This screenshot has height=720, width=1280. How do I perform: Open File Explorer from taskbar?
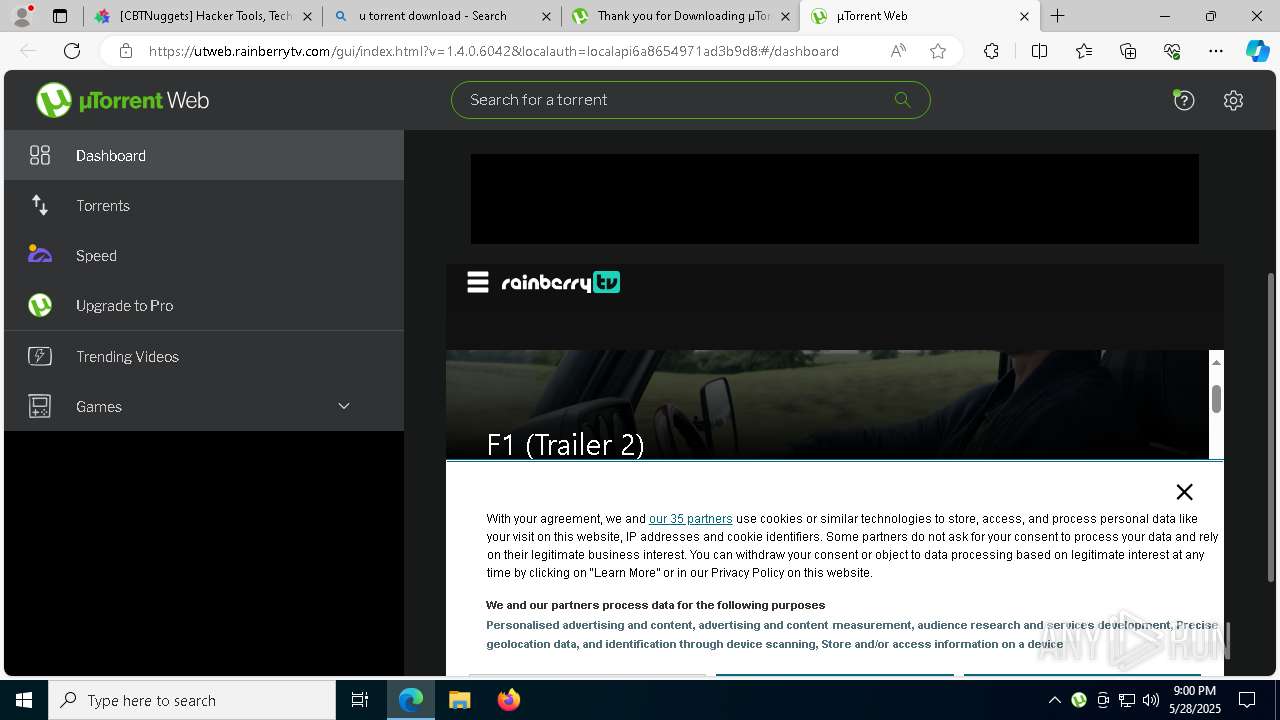(459, 700)
